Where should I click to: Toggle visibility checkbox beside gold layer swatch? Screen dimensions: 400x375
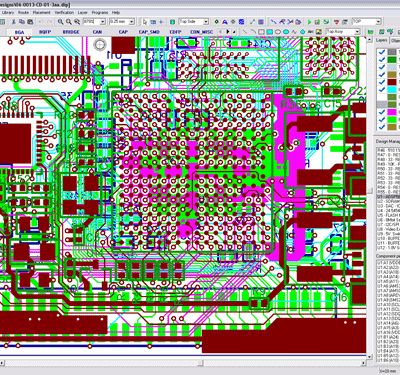tap(382, 75)
